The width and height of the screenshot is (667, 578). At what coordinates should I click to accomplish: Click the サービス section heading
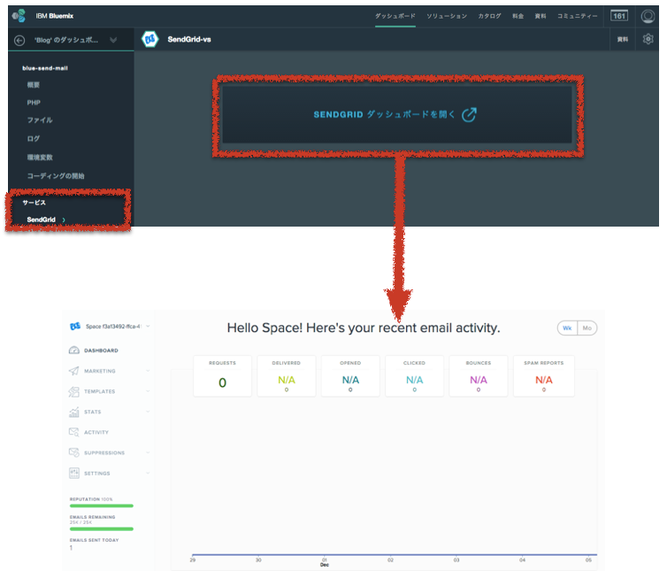(x=34, y=203)
